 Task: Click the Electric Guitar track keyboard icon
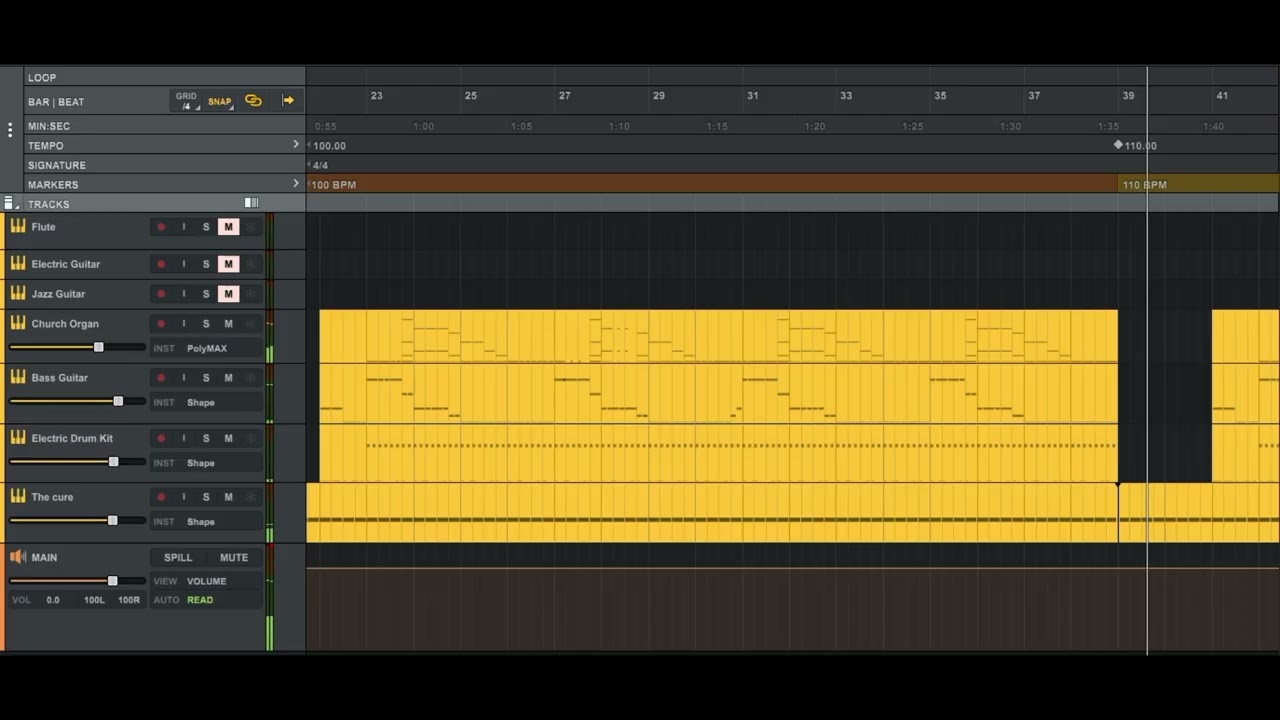pyautogui.click(x=18, y=263)
